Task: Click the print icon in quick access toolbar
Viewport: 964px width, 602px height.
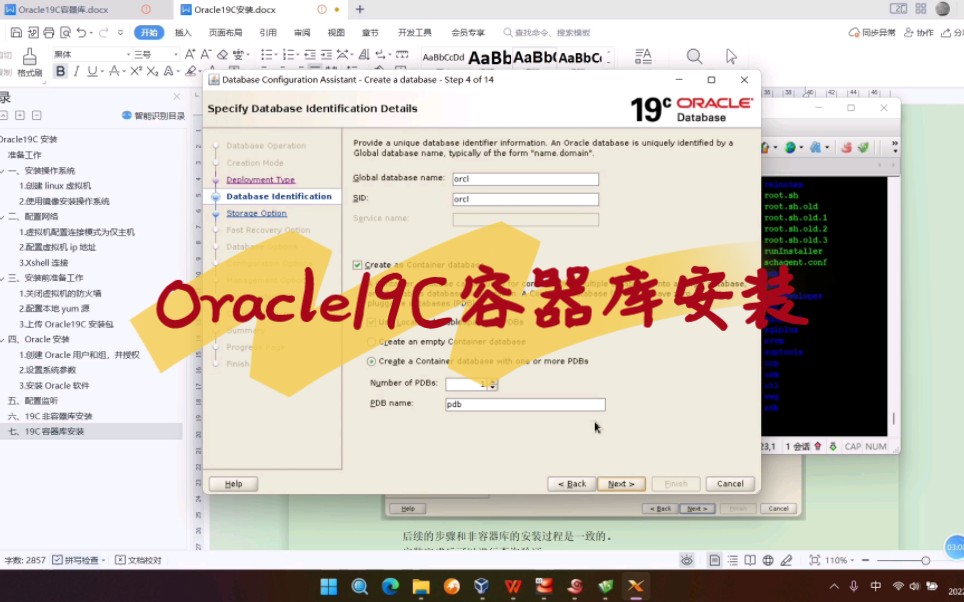Action: click(49, 34)
